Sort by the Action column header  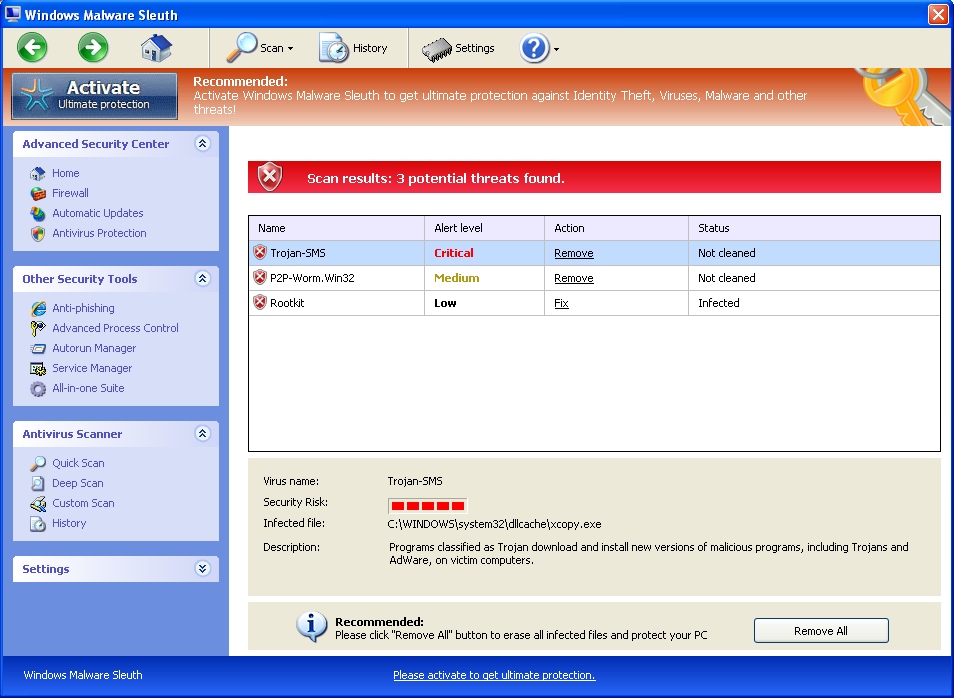click(x=616, y=228)
